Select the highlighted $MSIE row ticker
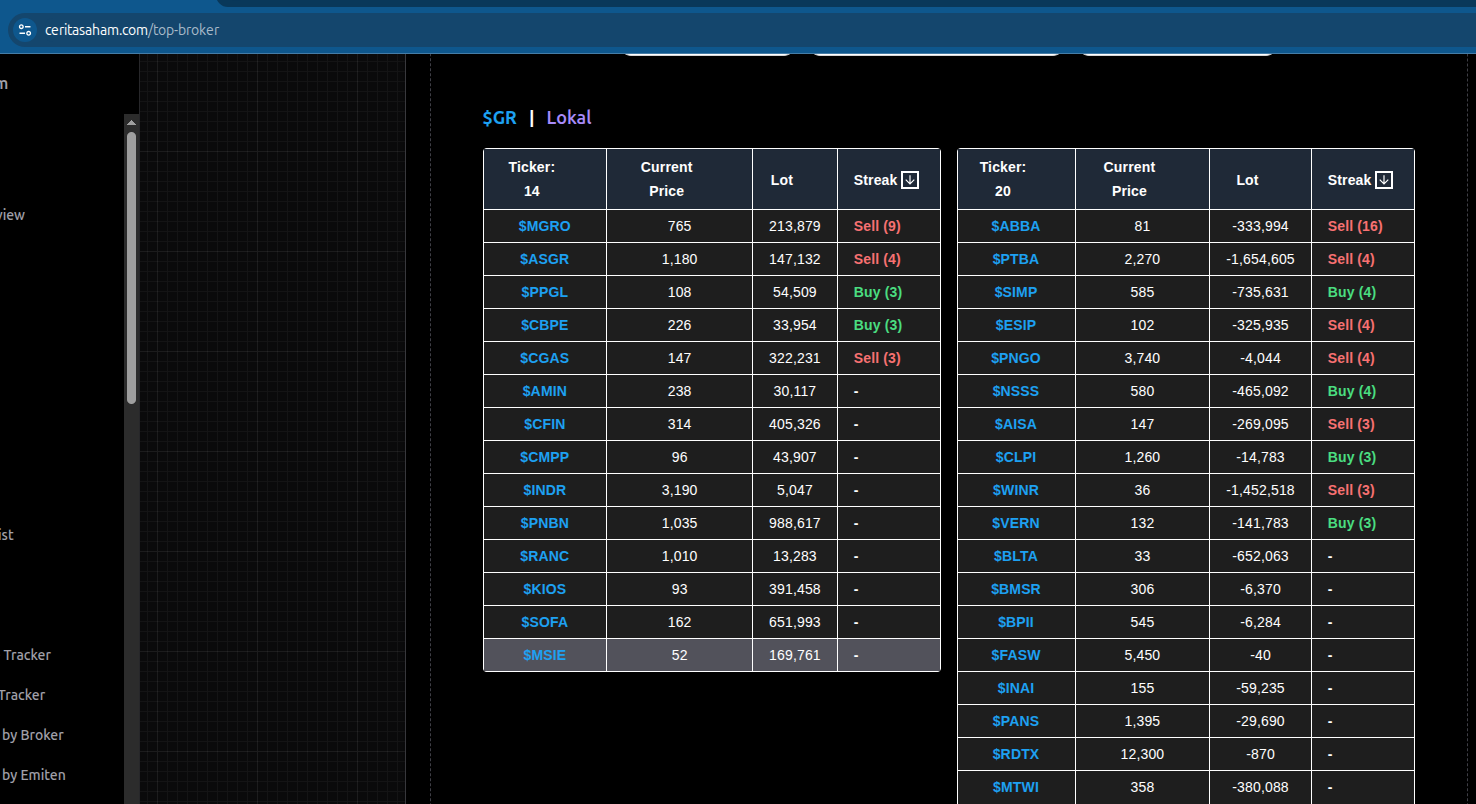 544,655
